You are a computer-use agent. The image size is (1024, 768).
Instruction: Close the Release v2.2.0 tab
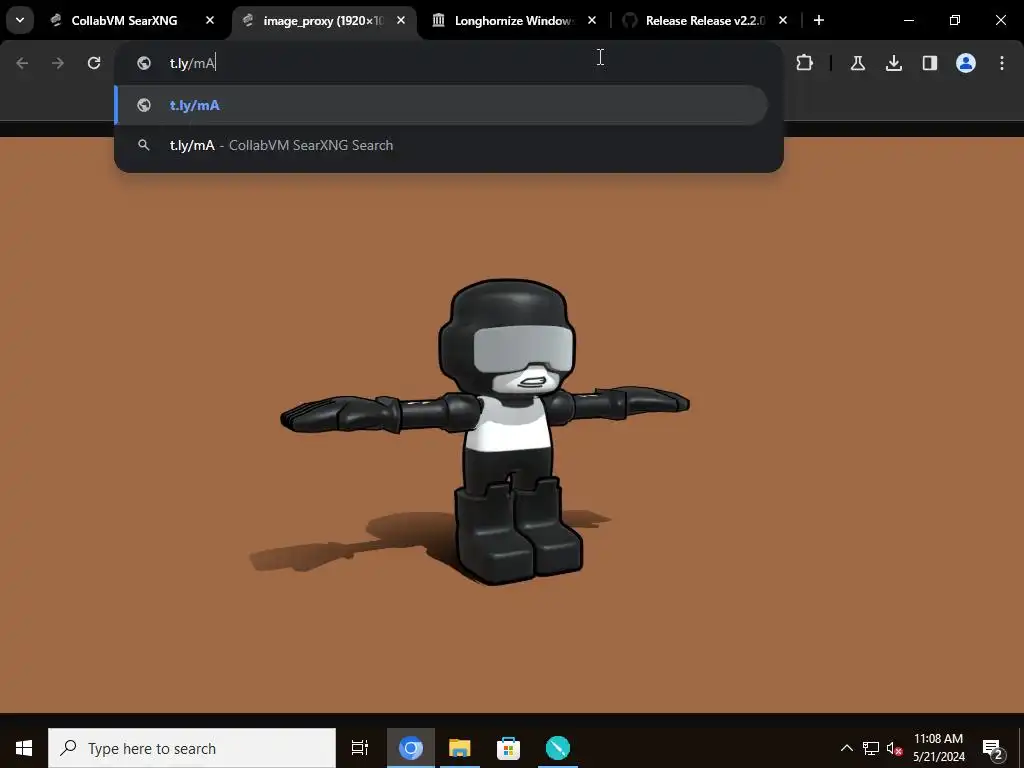(783, 20)
